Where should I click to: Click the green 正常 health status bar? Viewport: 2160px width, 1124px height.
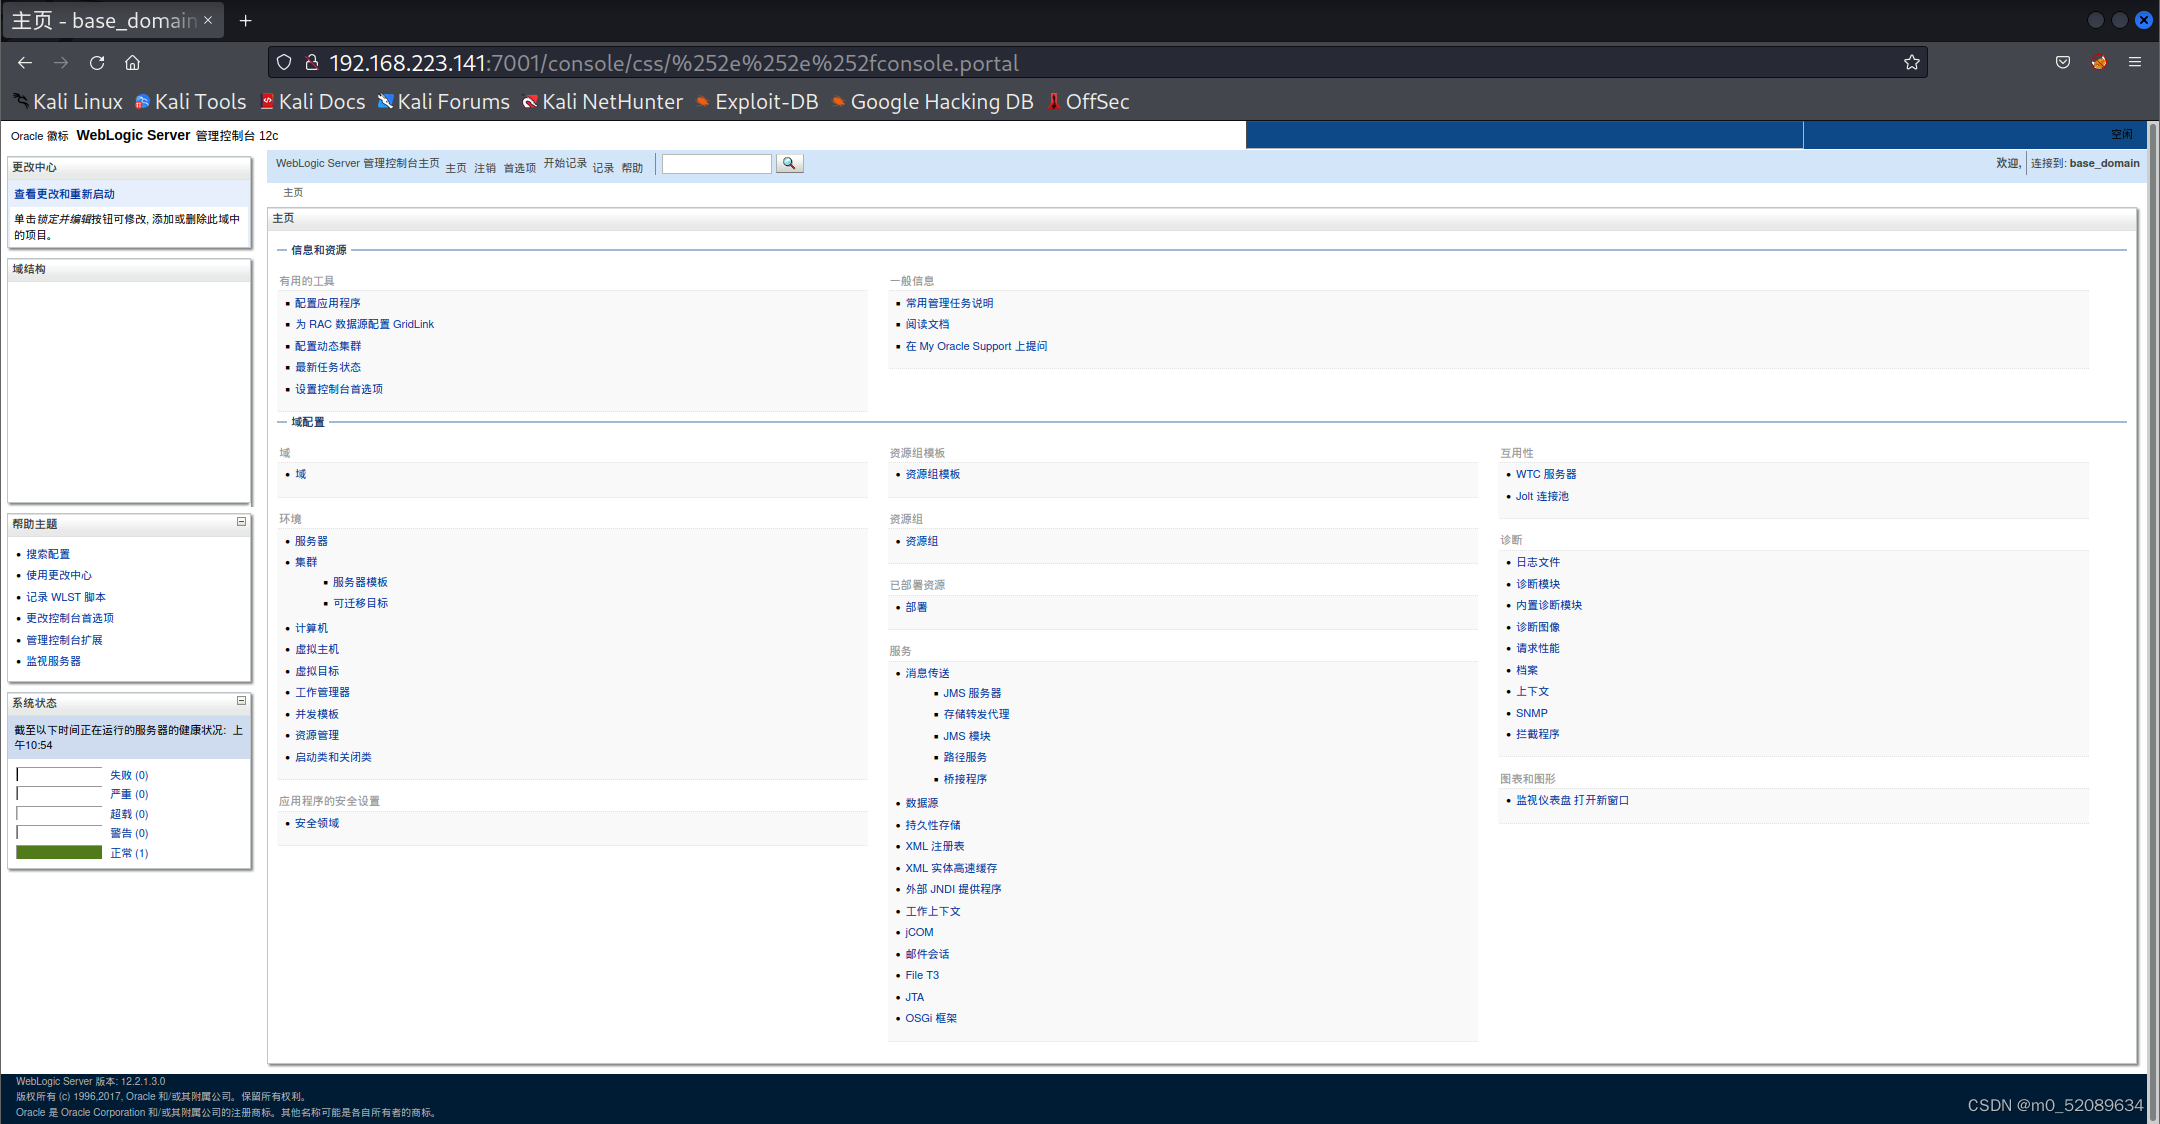pos(59,853)
